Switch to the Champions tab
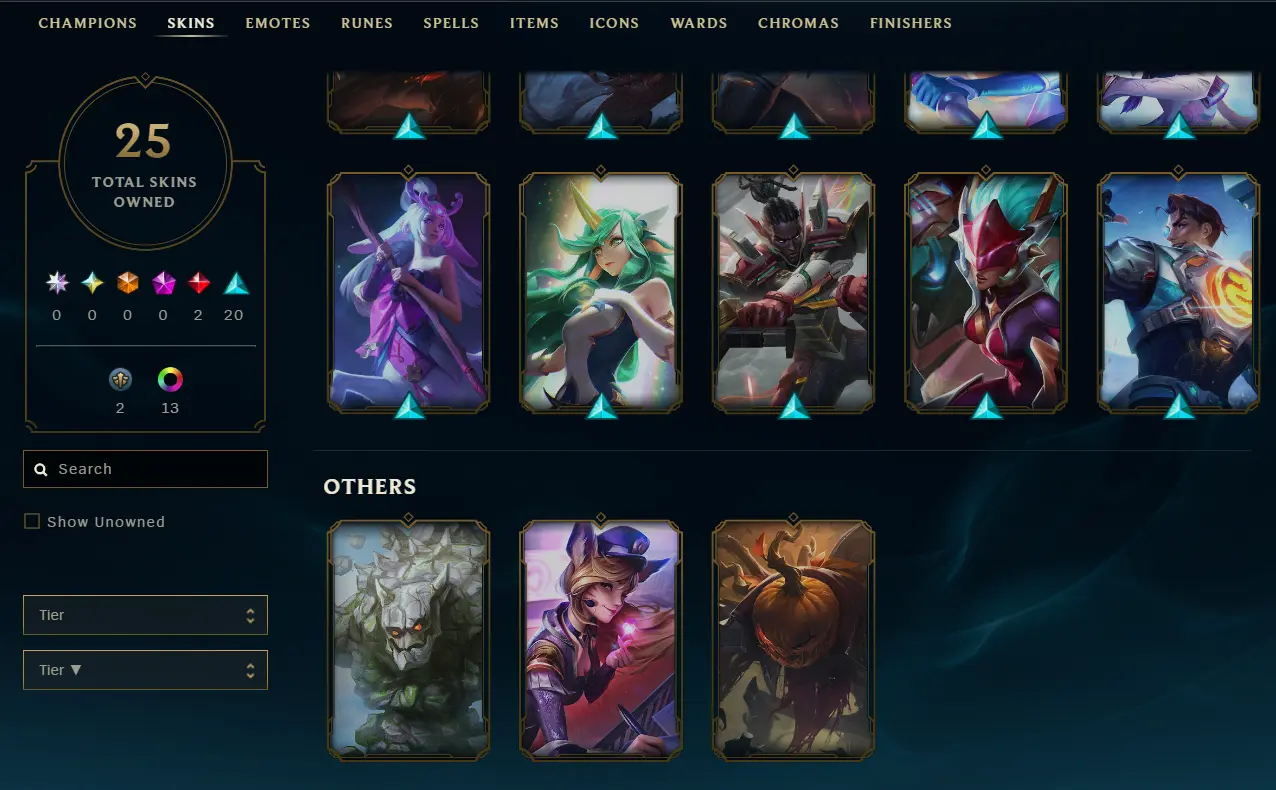 [88, 23]
